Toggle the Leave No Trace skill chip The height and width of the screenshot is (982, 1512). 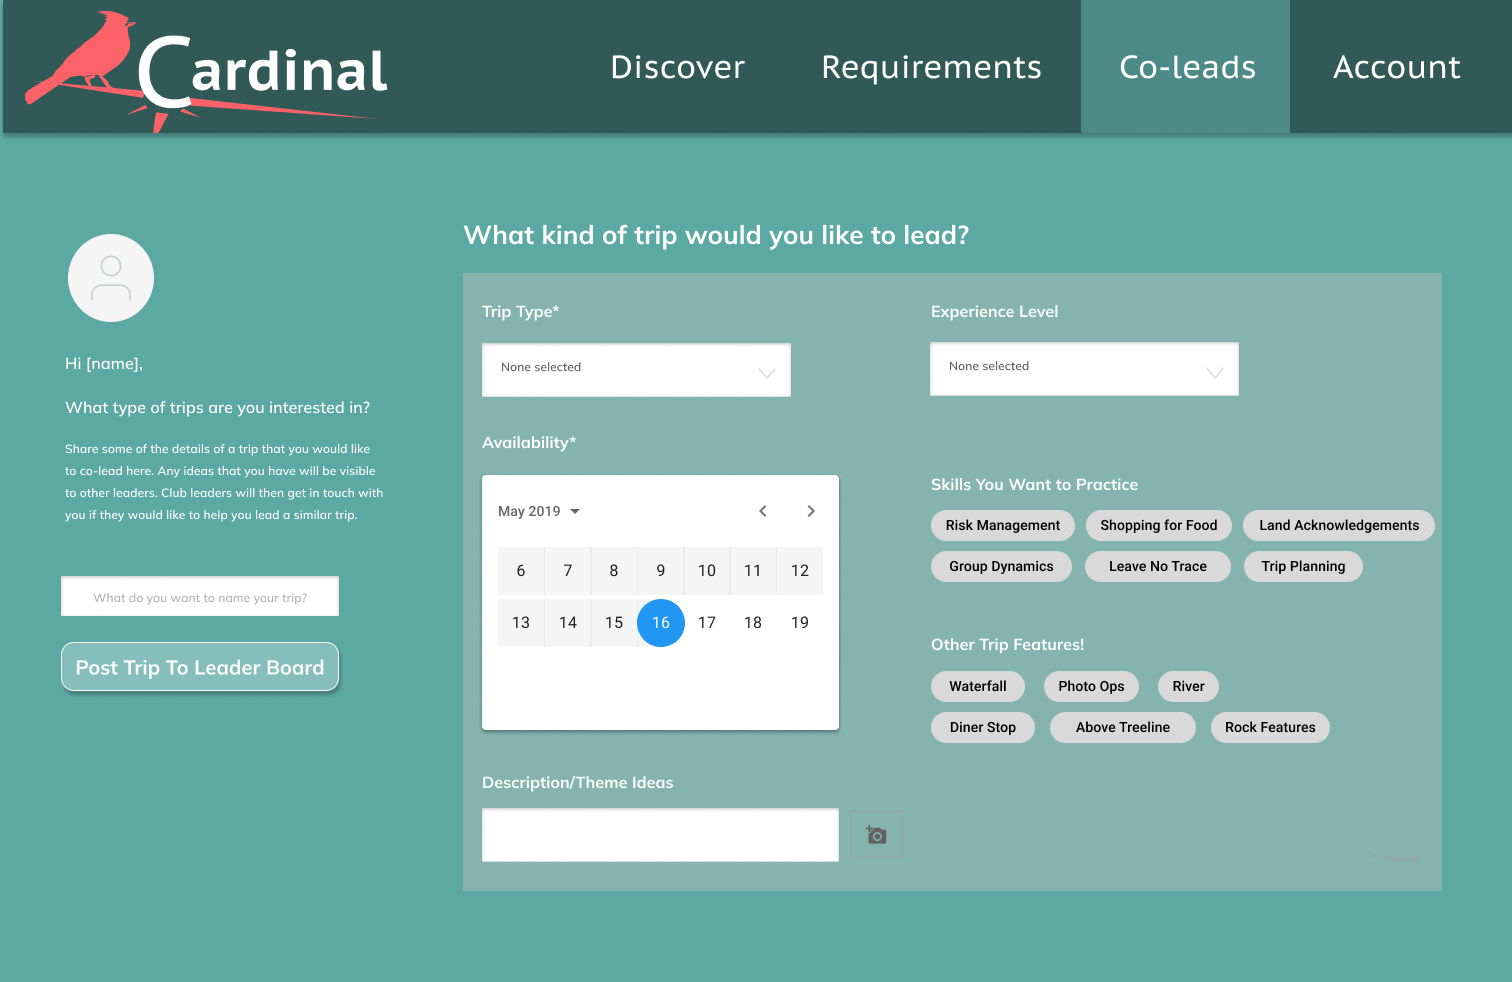tap(1158, 566)
